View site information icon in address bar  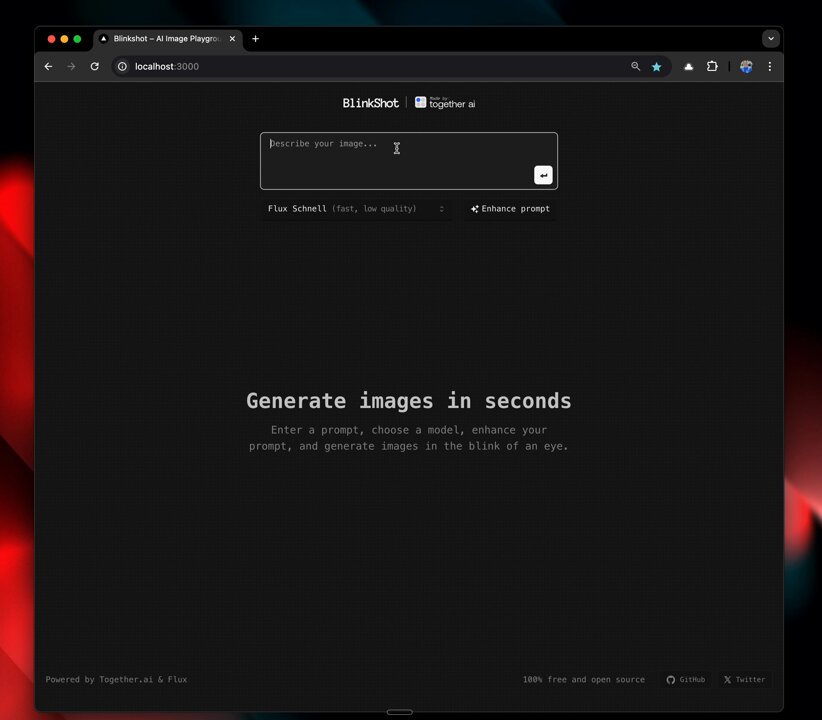(x=122, y=67)
